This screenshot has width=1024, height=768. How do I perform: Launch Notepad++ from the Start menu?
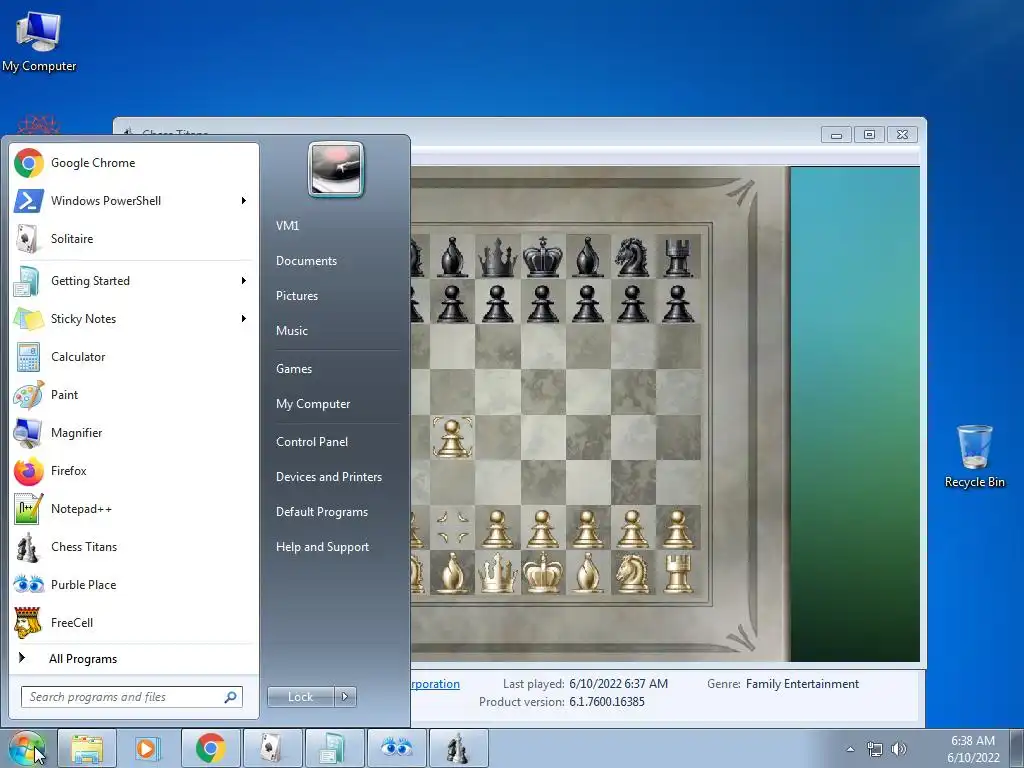coord(133,509)
